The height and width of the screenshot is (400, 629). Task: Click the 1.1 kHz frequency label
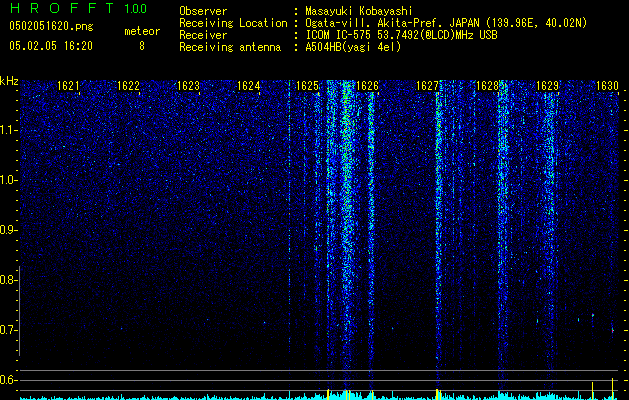click(x=8, y=130)
